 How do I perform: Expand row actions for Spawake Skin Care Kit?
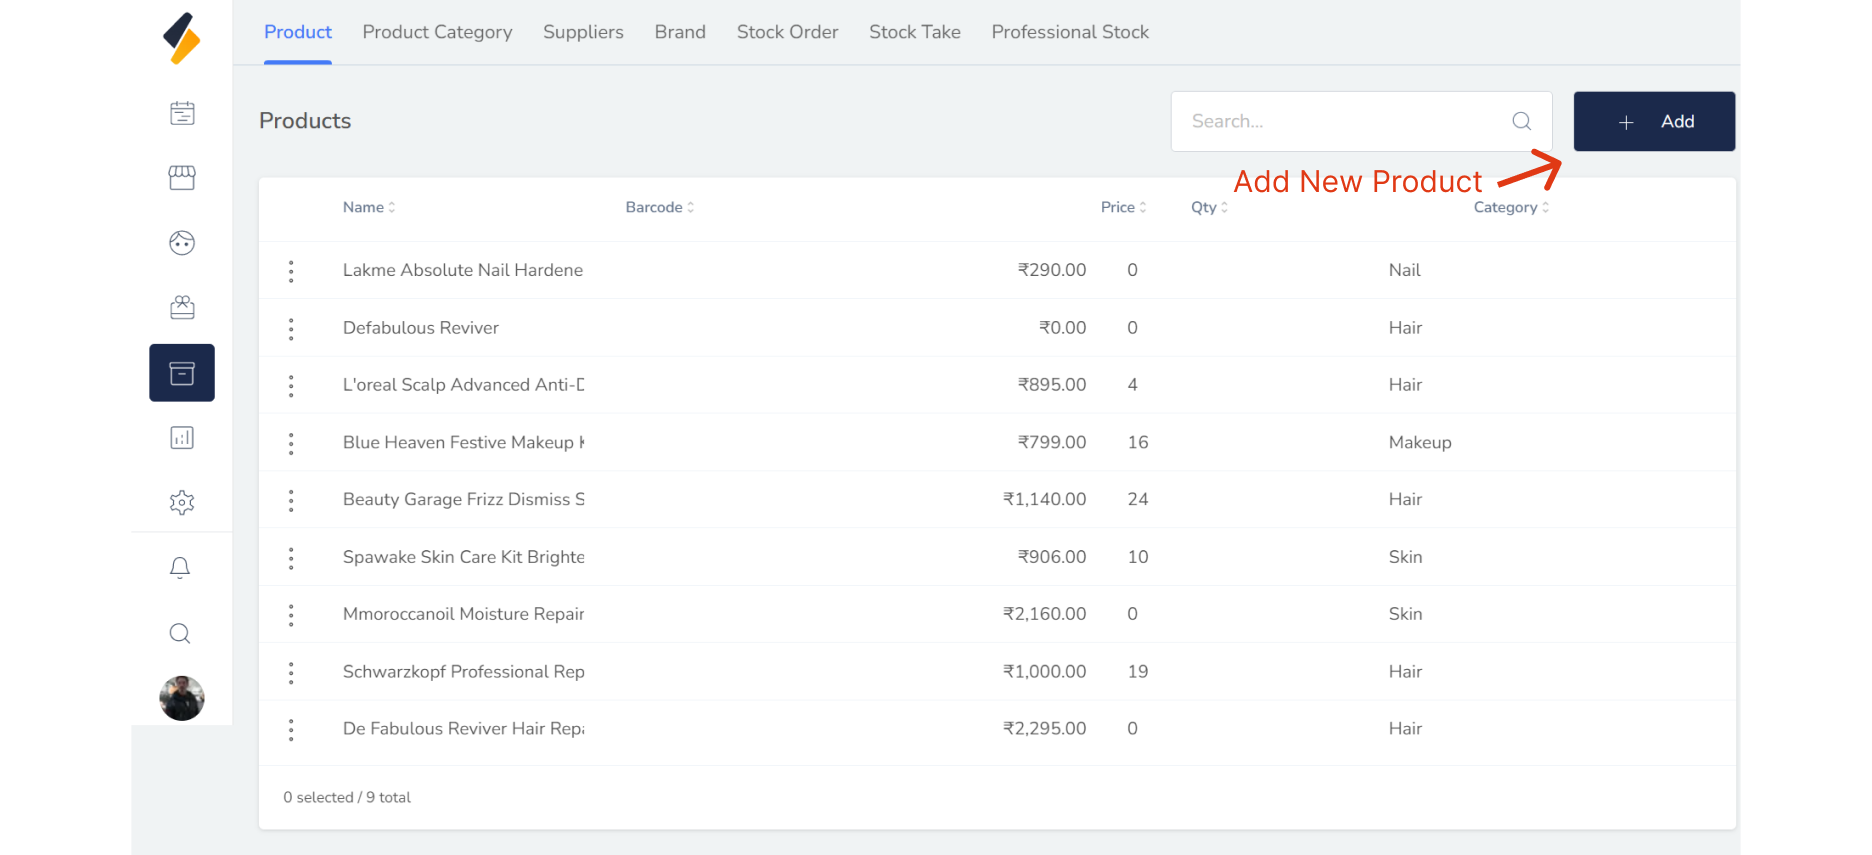coord(291,558)
